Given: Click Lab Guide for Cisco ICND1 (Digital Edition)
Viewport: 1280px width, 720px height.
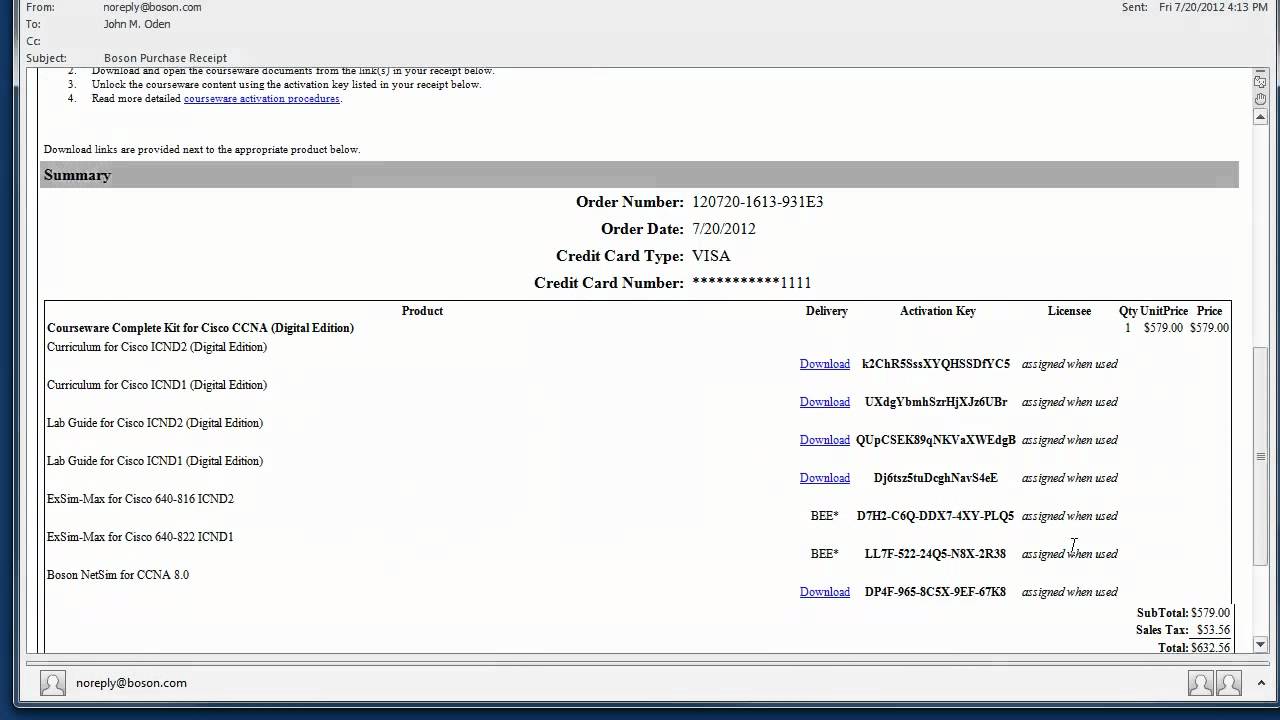Looking at the screenshot, I should click(155, 461).
